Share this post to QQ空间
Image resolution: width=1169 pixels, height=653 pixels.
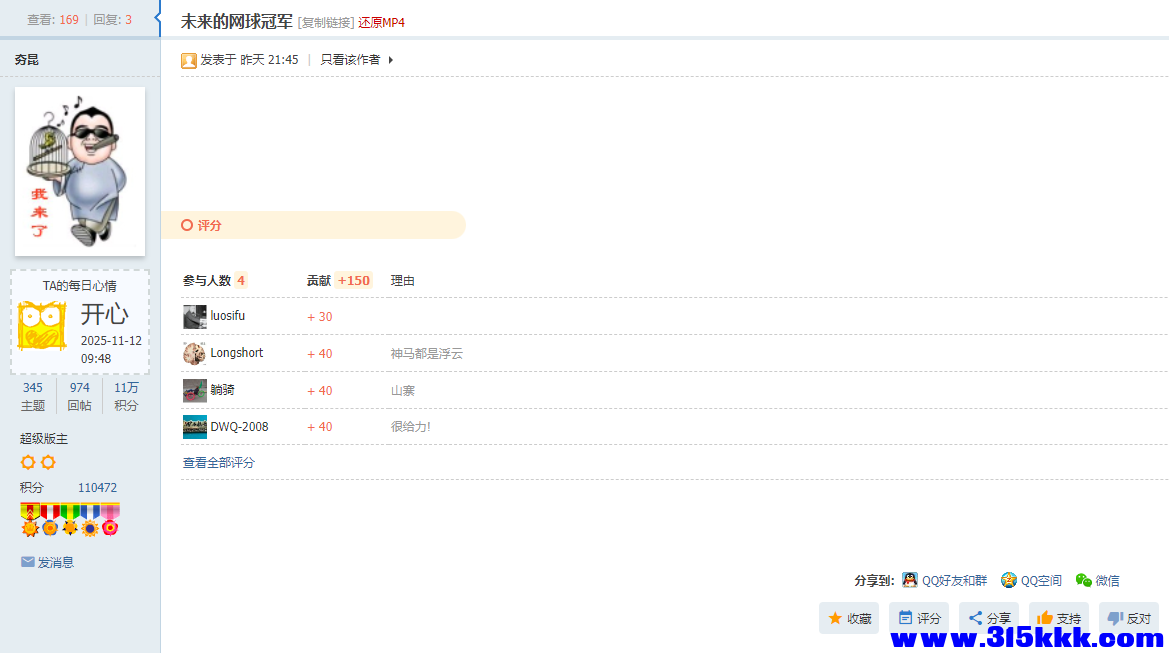(x=1030, y=580)
